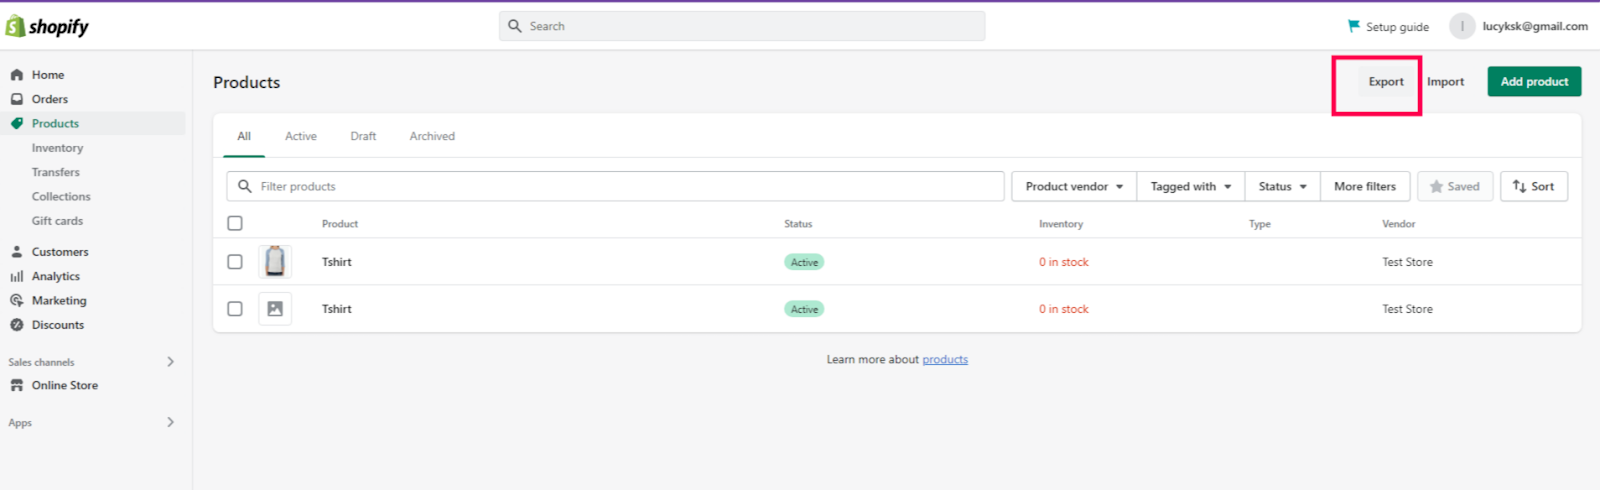Open Home label in sidebar
1600x490 pixels.
click(x=48, y=75)
